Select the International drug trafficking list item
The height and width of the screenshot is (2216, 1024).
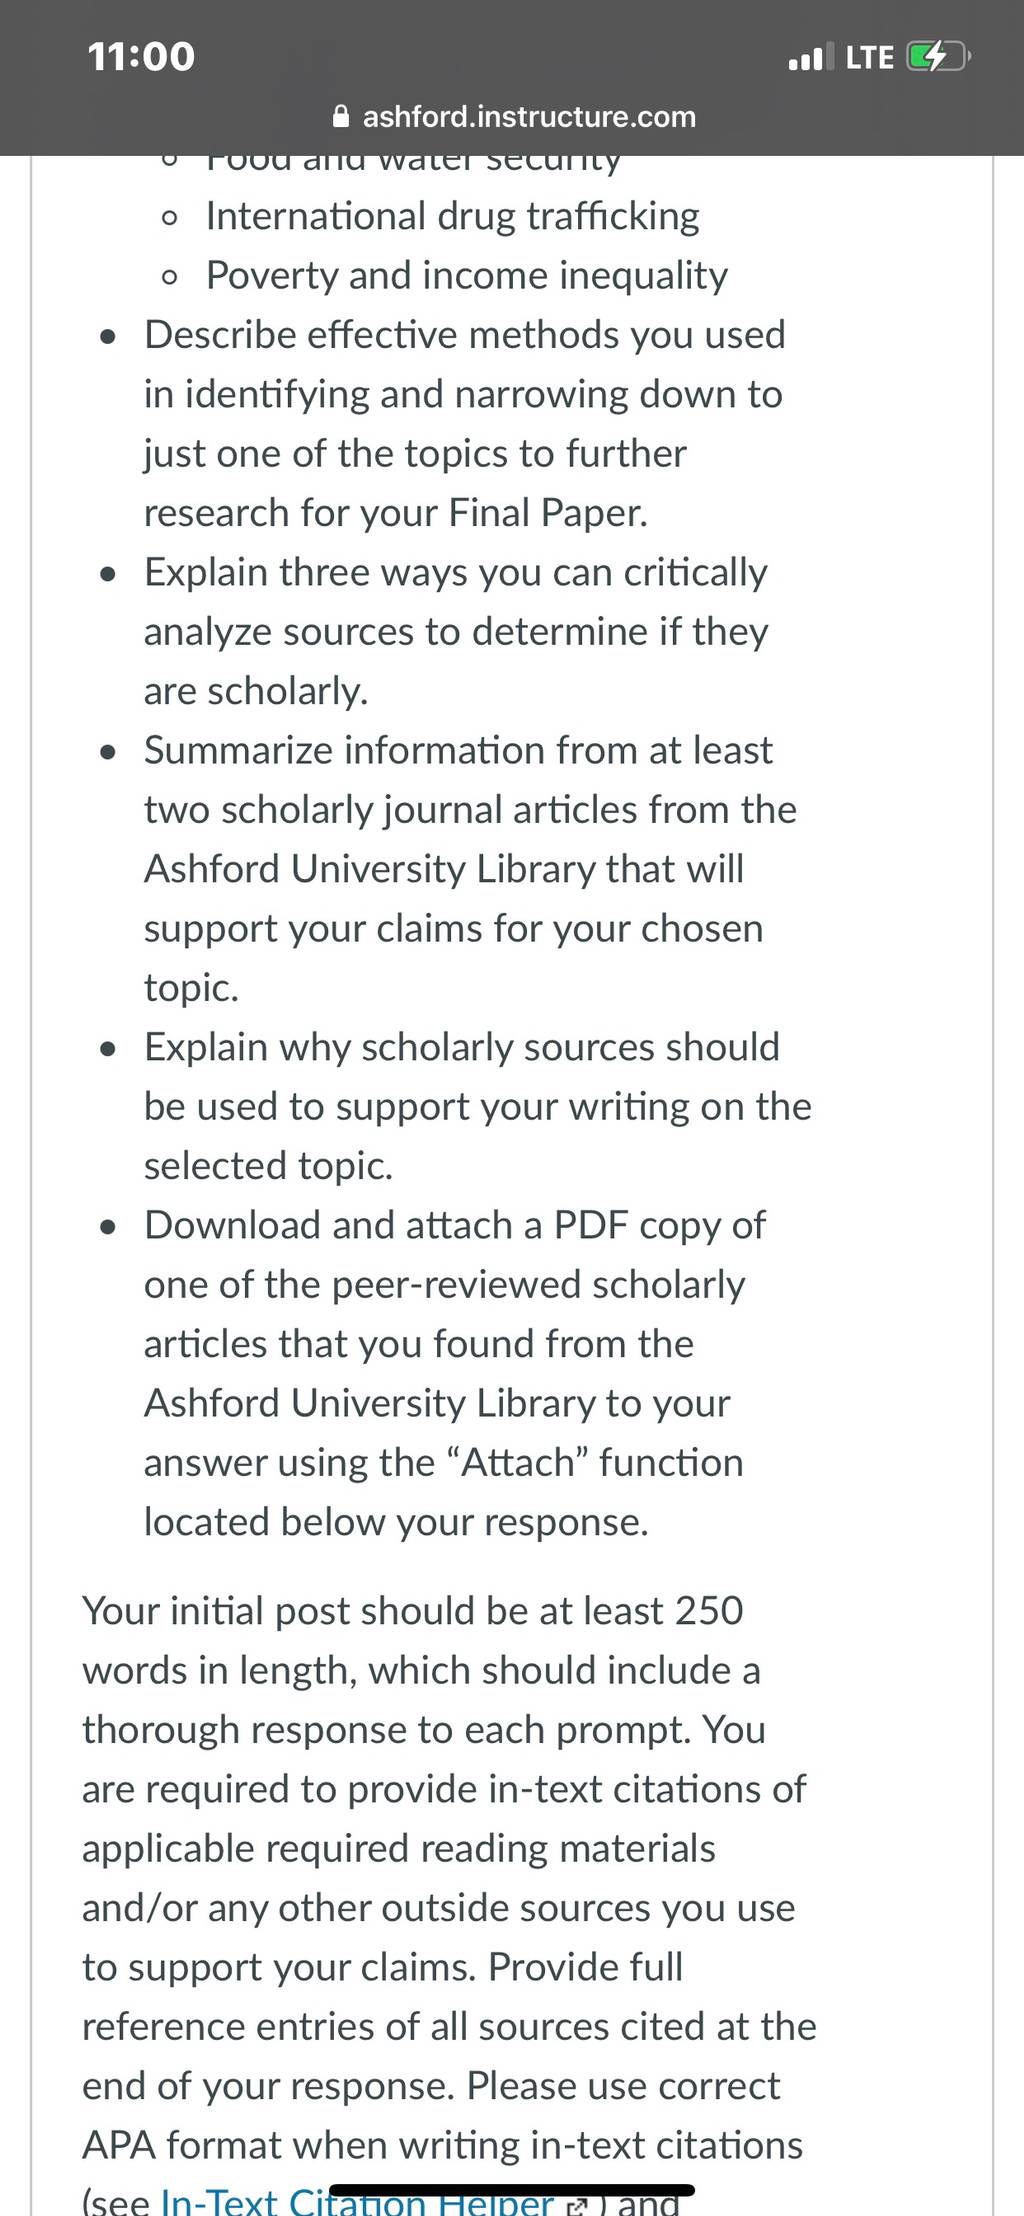(452, 216)
